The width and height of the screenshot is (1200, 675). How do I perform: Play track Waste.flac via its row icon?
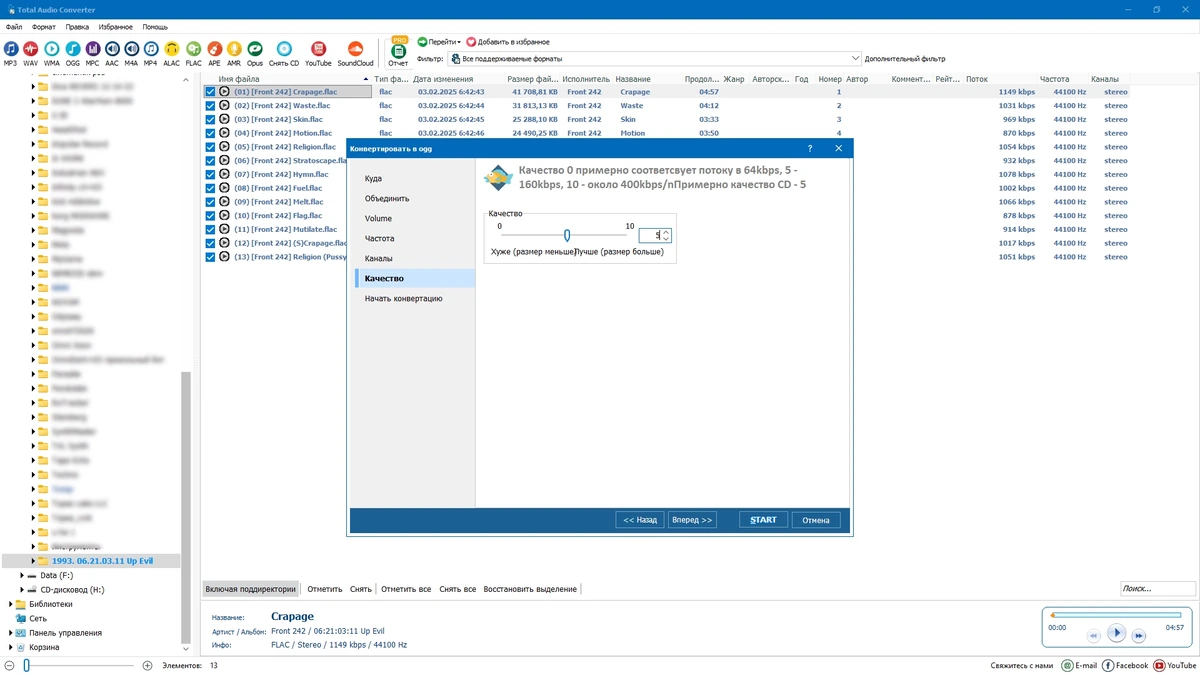(x=224, y=106)
